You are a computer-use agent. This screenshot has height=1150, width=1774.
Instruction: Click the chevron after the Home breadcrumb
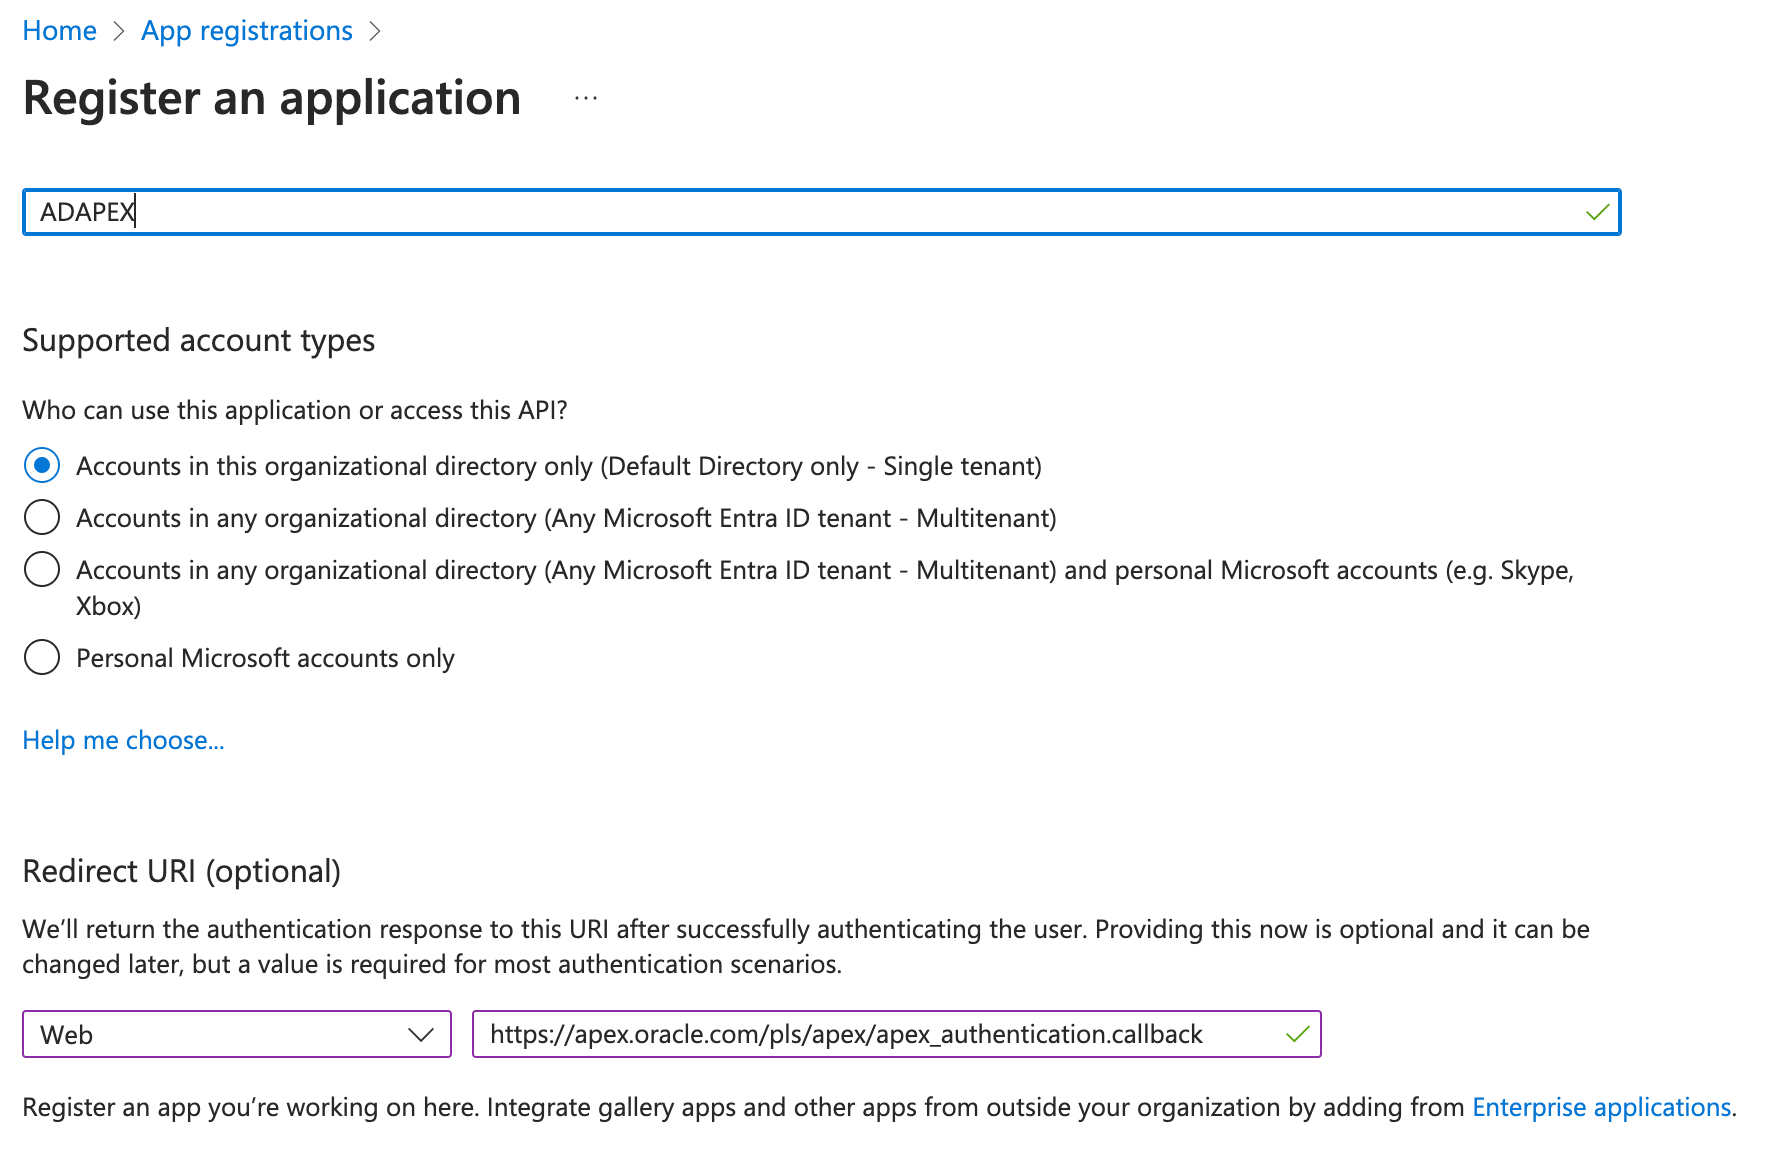[121, 31]
